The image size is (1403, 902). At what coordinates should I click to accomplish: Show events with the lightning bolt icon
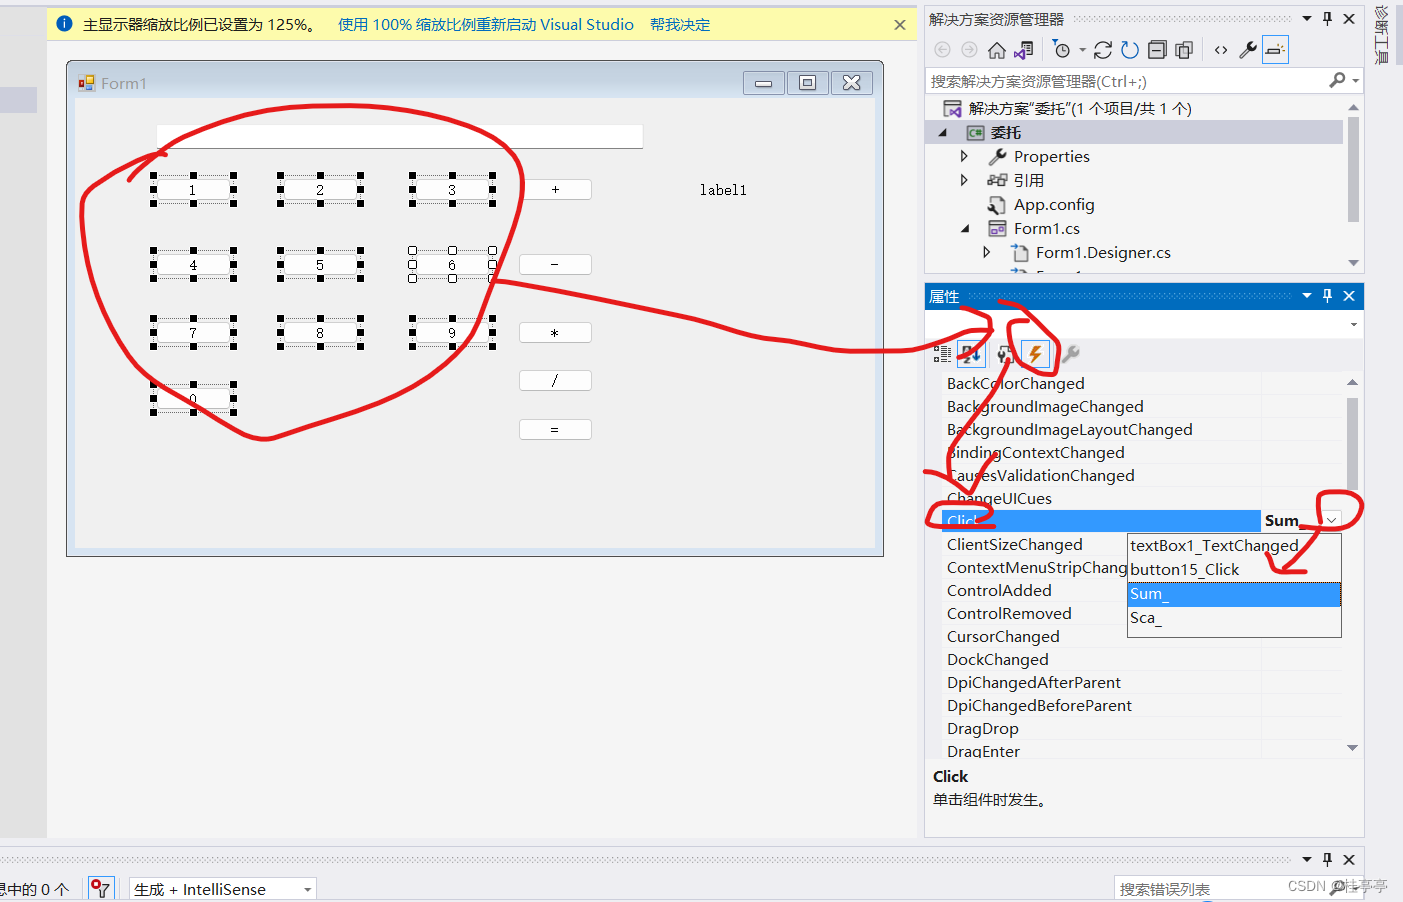[1036, 353]
